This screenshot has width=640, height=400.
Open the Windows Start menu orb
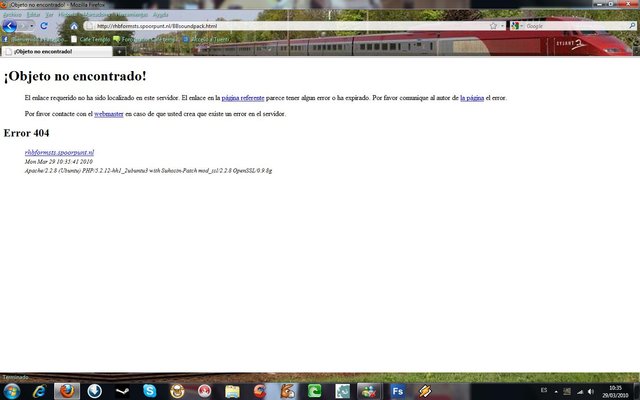click(11, 391)
